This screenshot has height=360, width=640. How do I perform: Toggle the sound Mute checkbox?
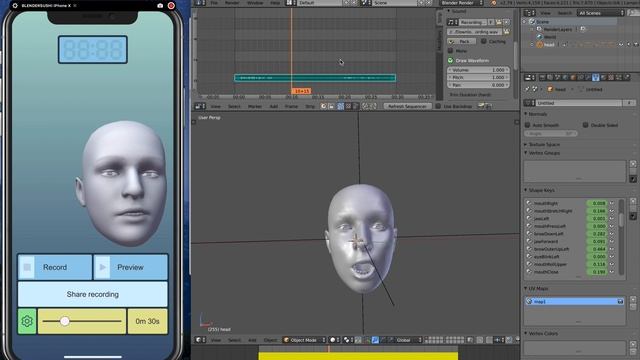(451, 51)
